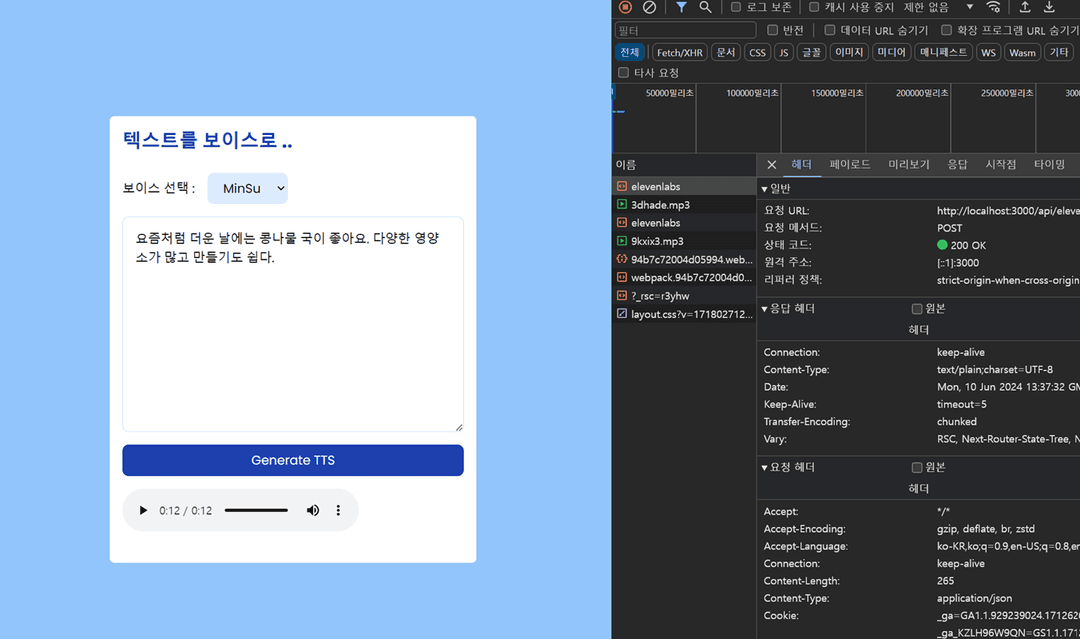Clear the network log with the clear icon
Screen dimensions: 1080x639
[x=649, y=7]
